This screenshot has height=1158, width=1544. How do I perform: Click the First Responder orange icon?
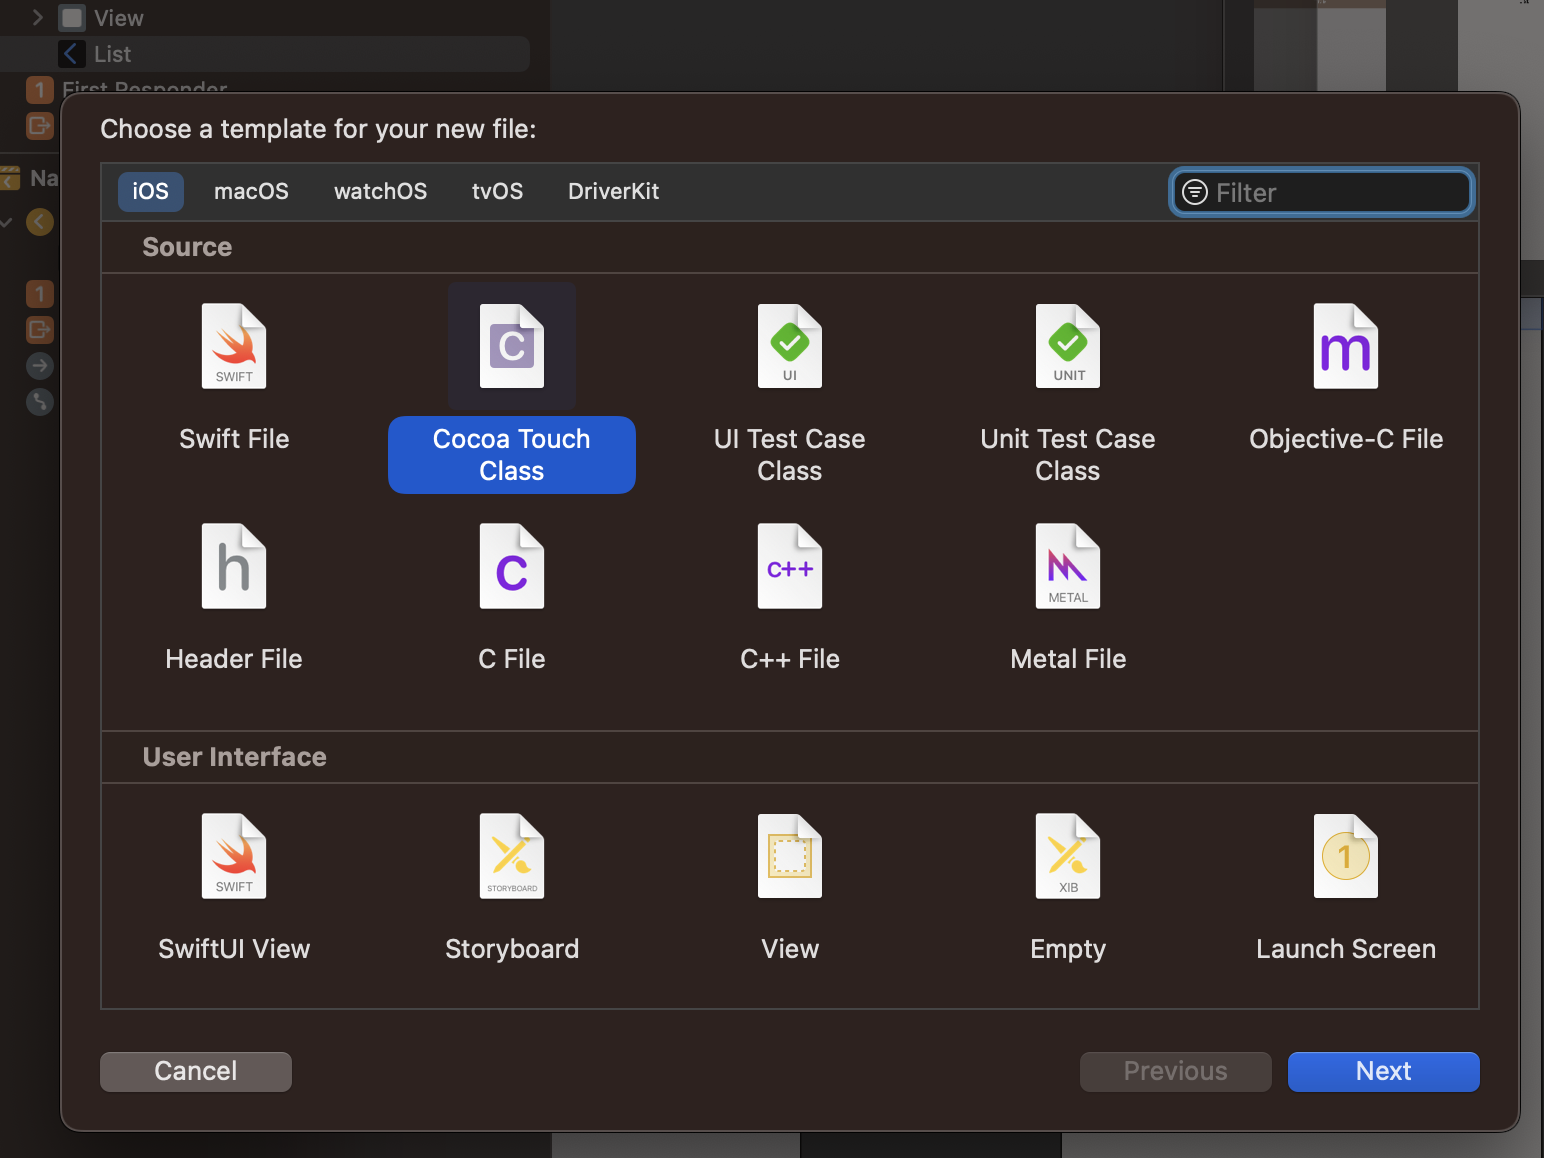(x=39, y=90)
